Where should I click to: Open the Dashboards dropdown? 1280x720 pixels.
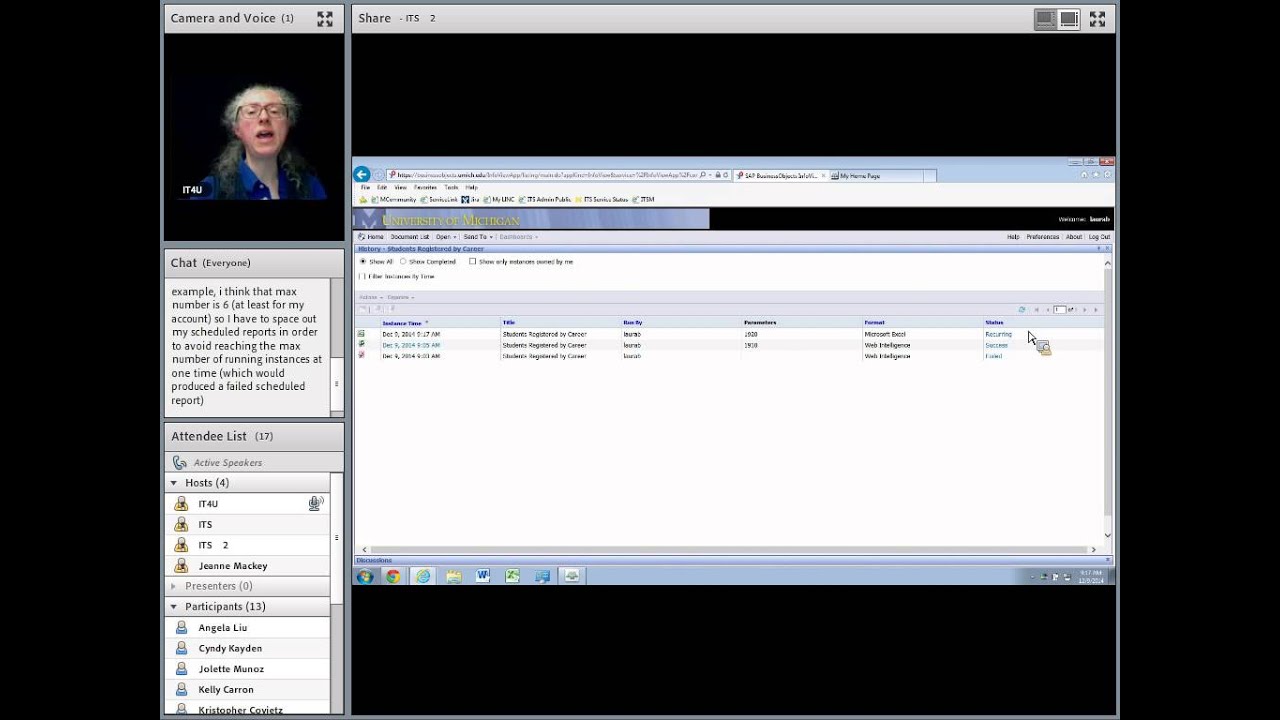[x=518, y=237]
